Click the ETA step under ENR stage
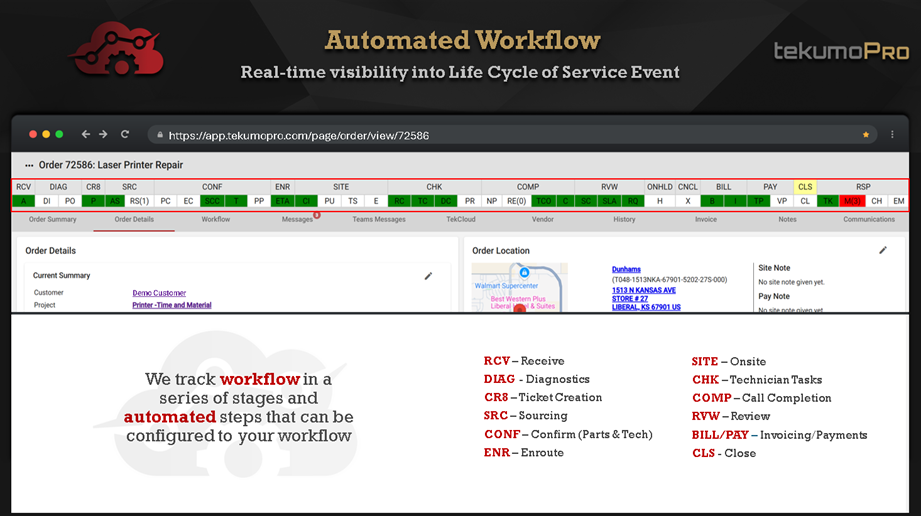The width and height of the screenshot is (921, 516). 282,201
